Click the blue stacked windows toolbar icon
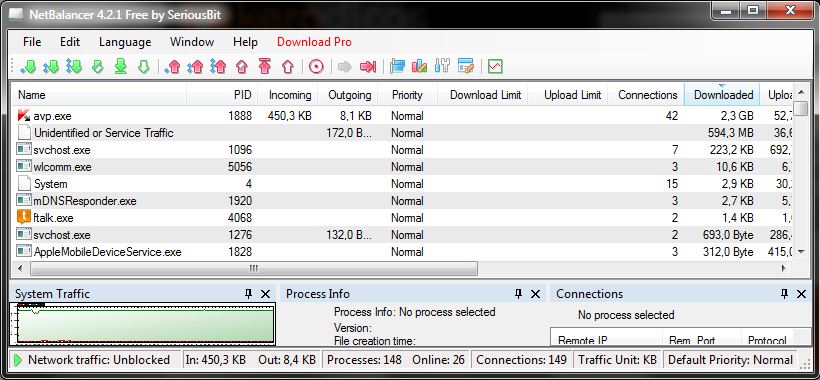820x380 pixels. tap(397, 66)
